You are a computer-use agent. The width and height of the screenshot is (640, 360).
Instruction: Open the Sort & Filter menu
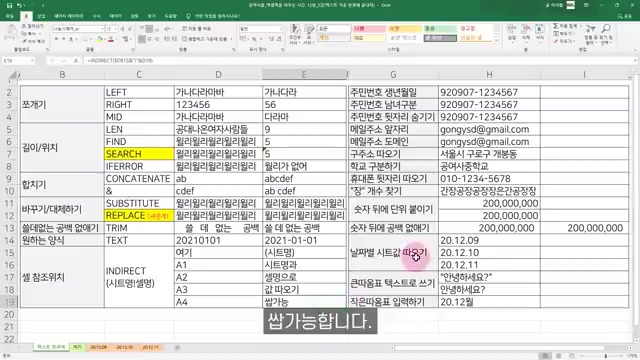tap(591, 34)
